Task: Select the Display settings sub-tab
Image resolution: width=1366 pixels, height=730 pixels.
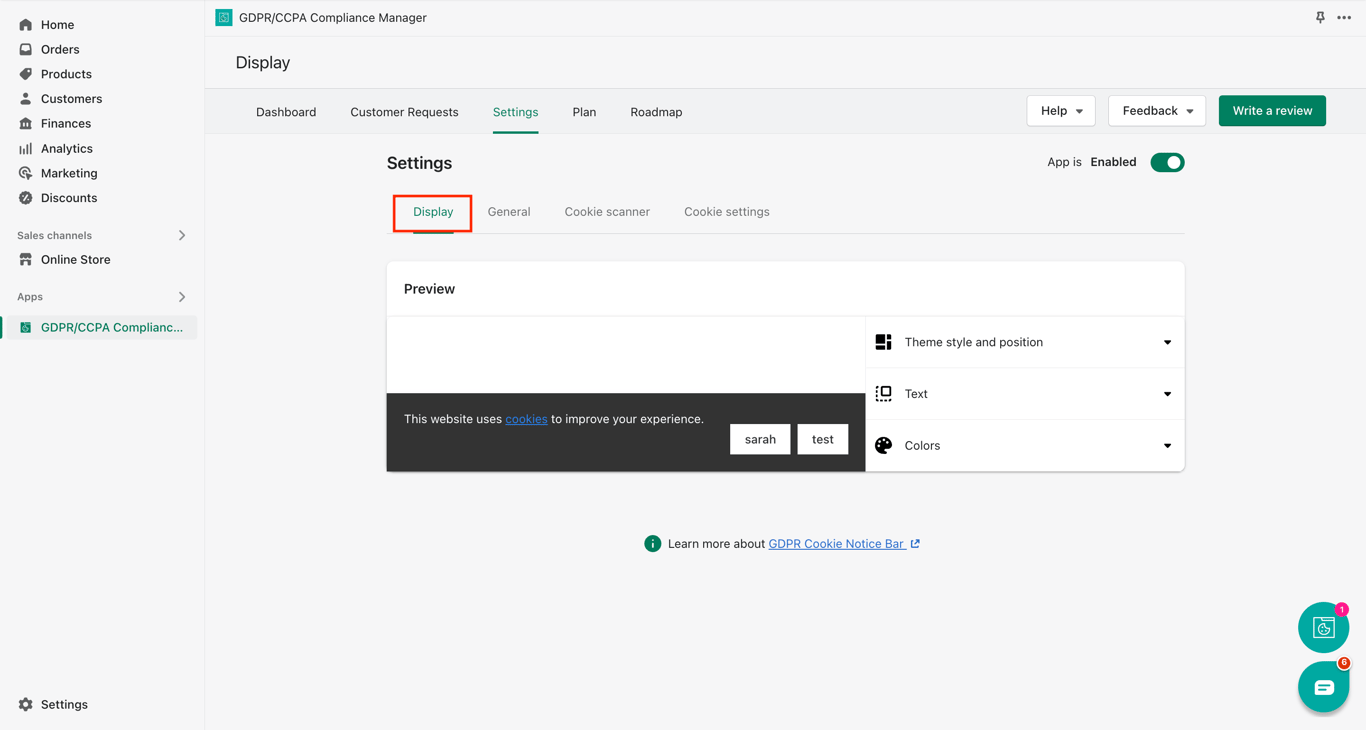Action: (x=433, y=212)
